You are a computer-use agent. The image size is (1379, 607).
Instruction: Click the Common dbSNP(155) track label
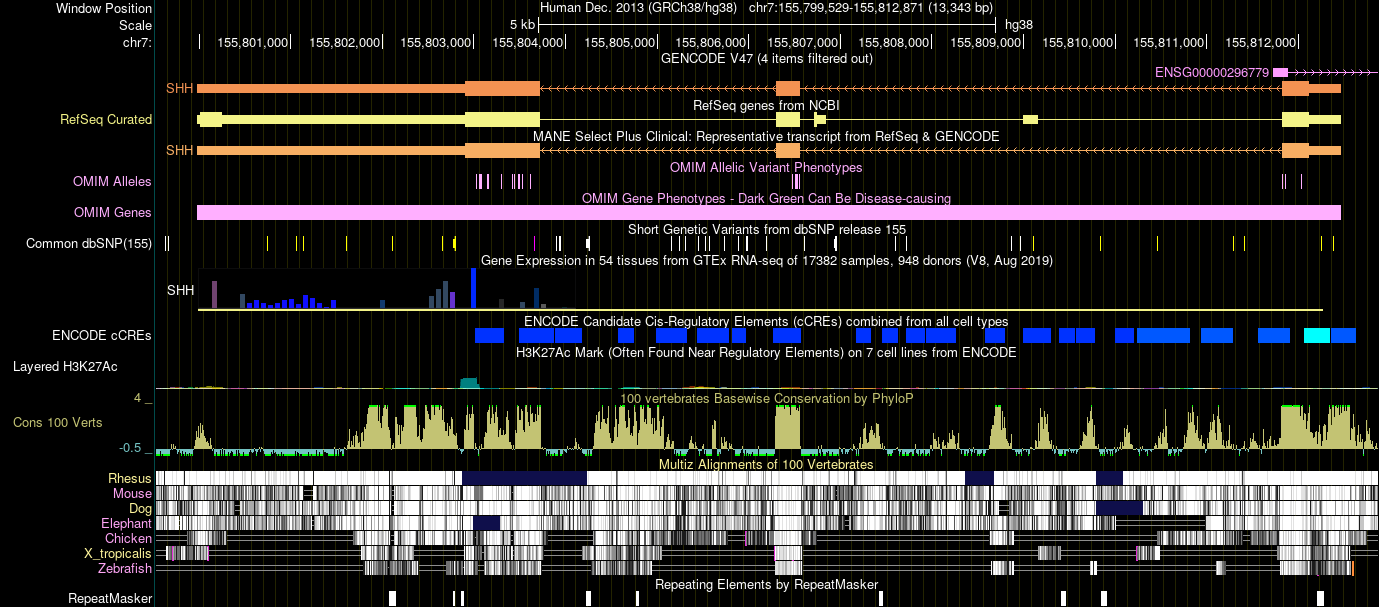(89, 243)
